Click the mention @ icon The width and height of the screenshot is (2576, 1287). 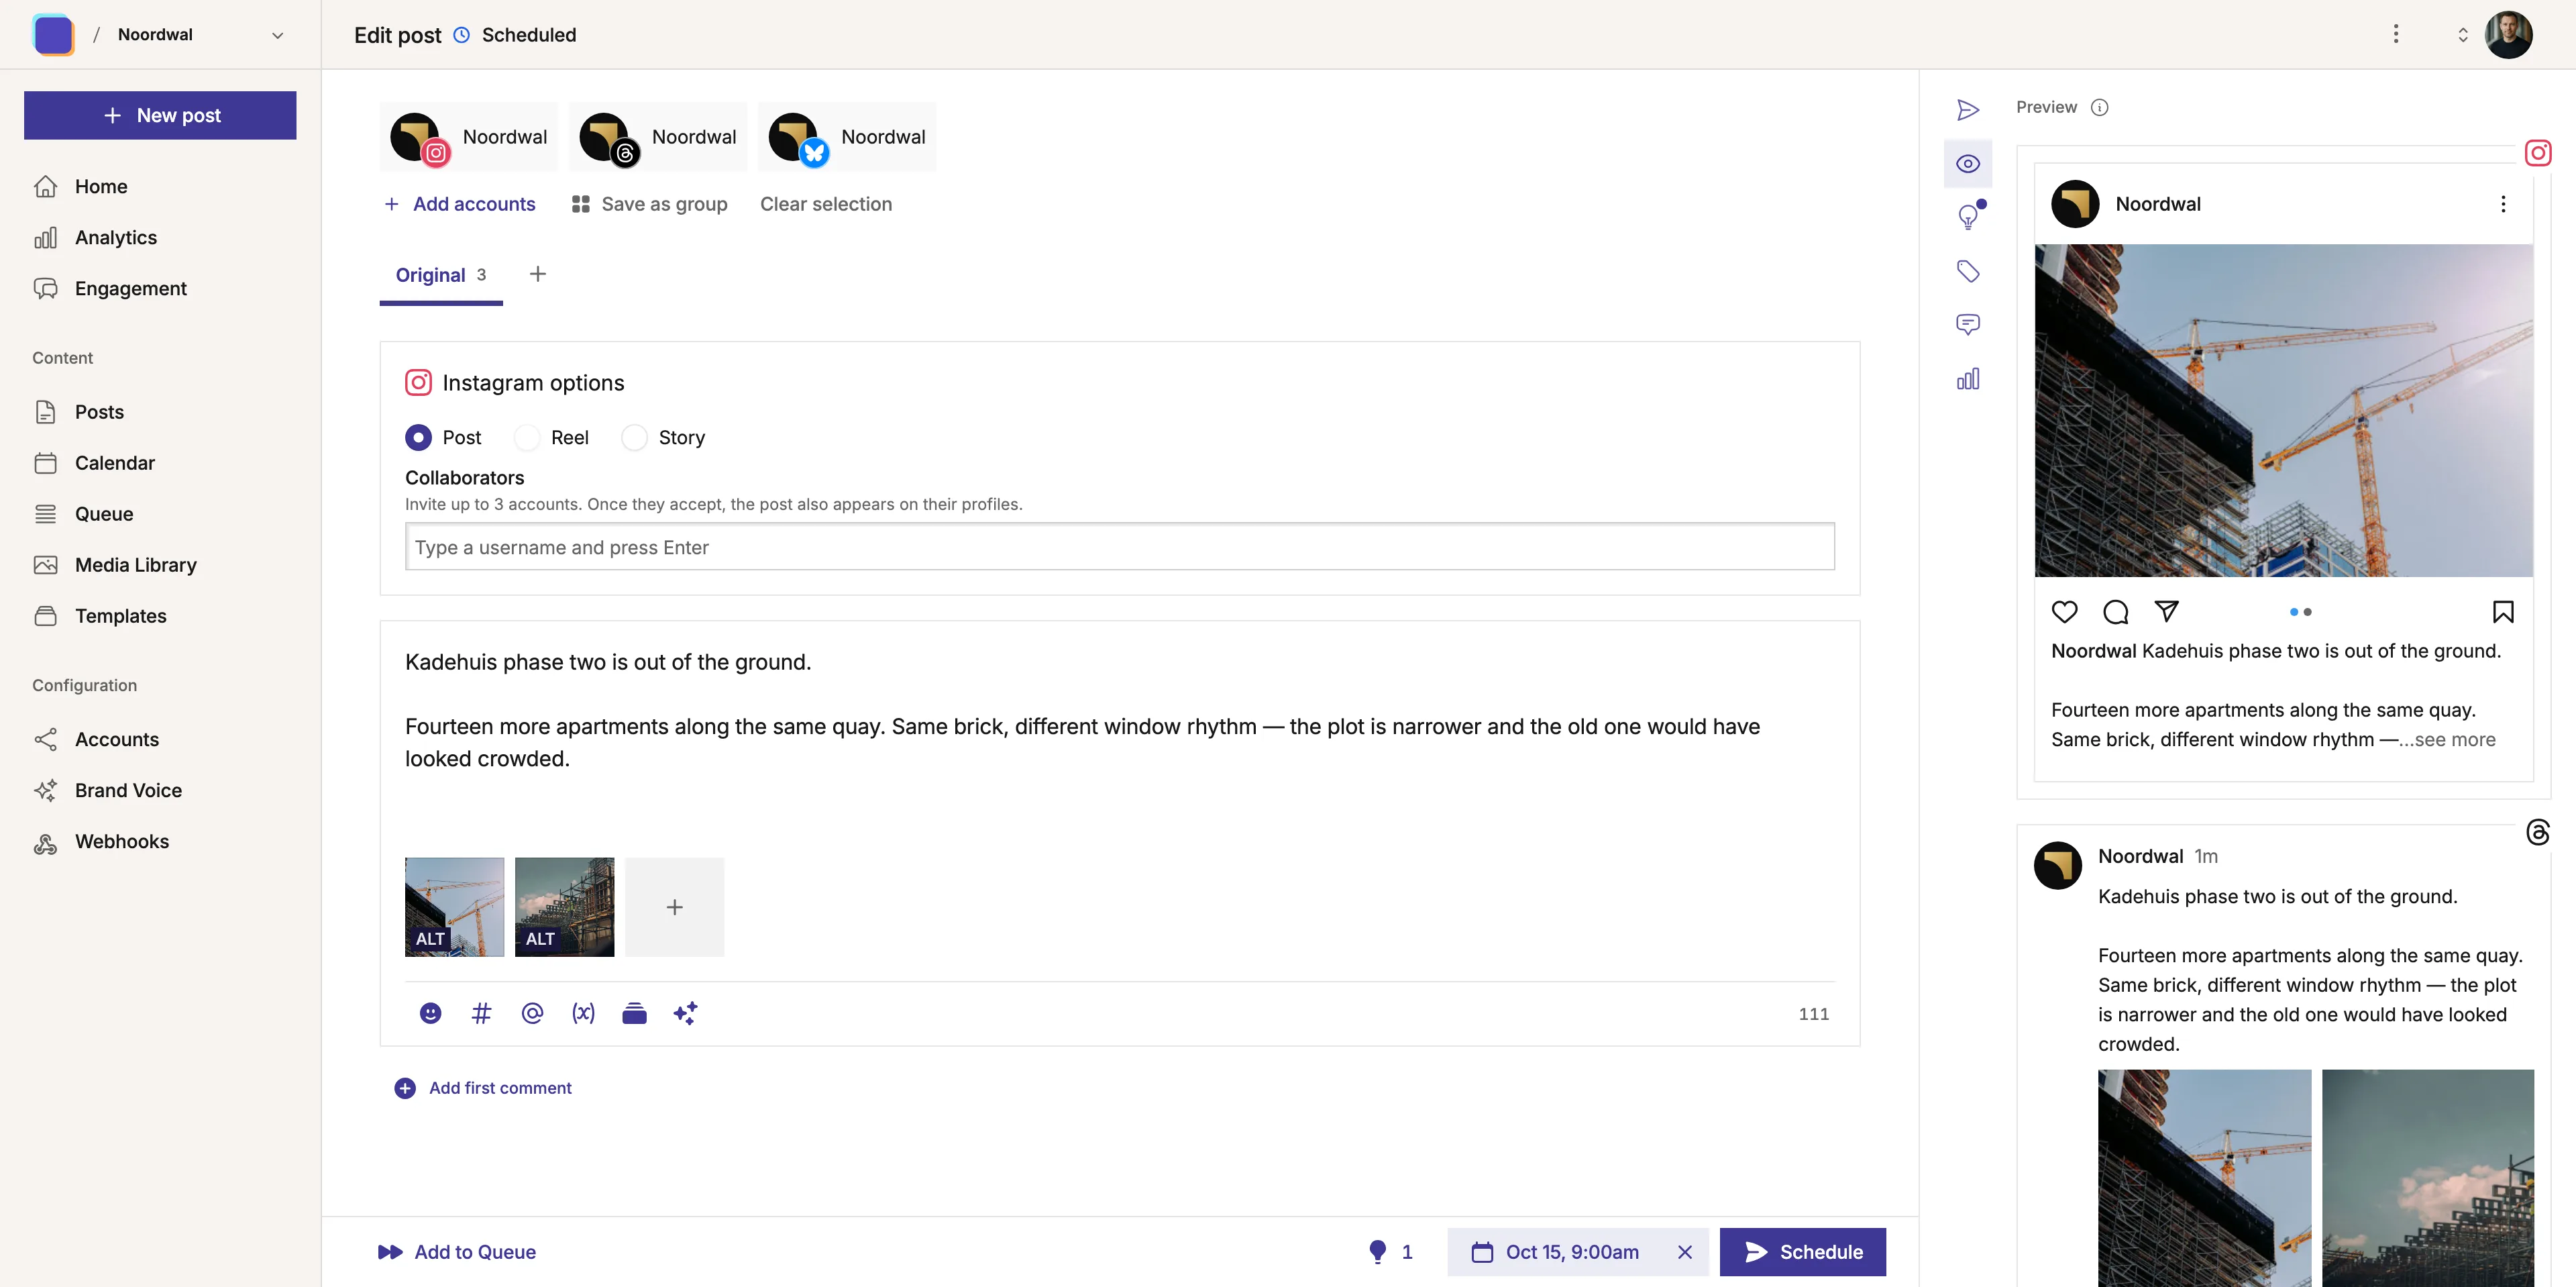click(x=532, y=1013)
